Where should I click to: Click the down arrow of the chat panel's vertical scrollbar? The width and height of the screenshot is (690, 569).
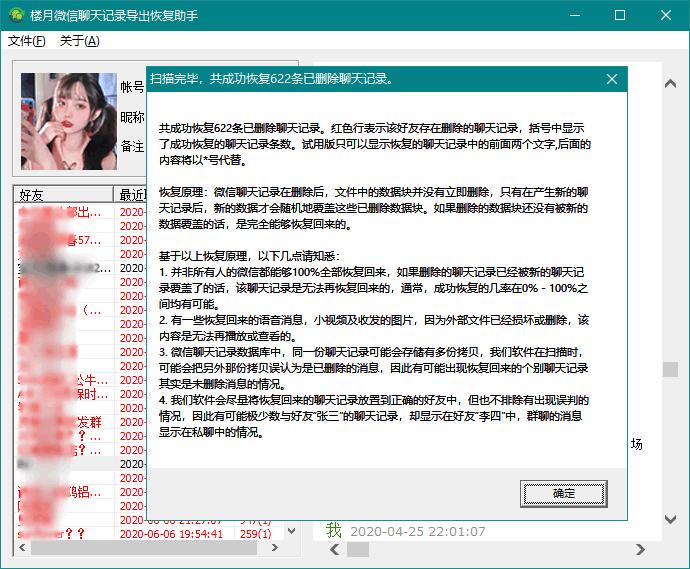coord(670,519)
